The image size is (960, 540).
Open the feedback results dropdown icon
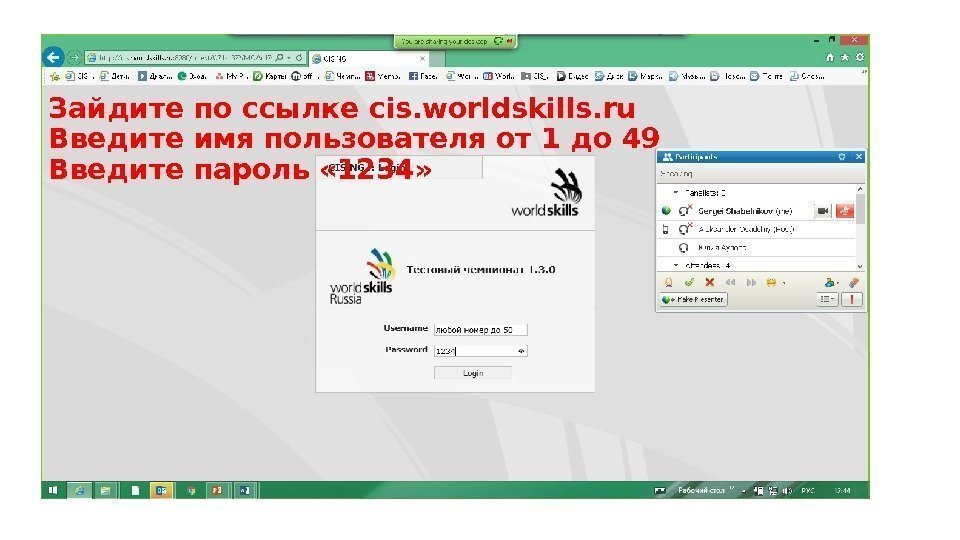(x=831, y=282)
